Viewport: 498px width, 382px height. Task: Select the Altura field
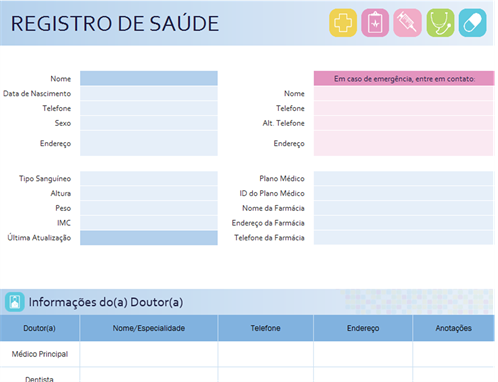point(149,193)
